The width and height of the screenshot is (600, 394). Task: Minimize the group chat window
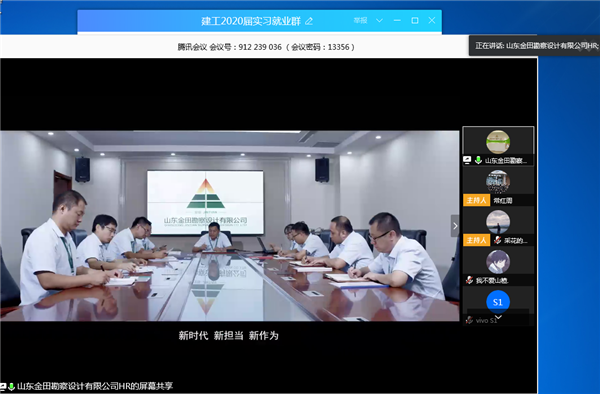point(397,20)
